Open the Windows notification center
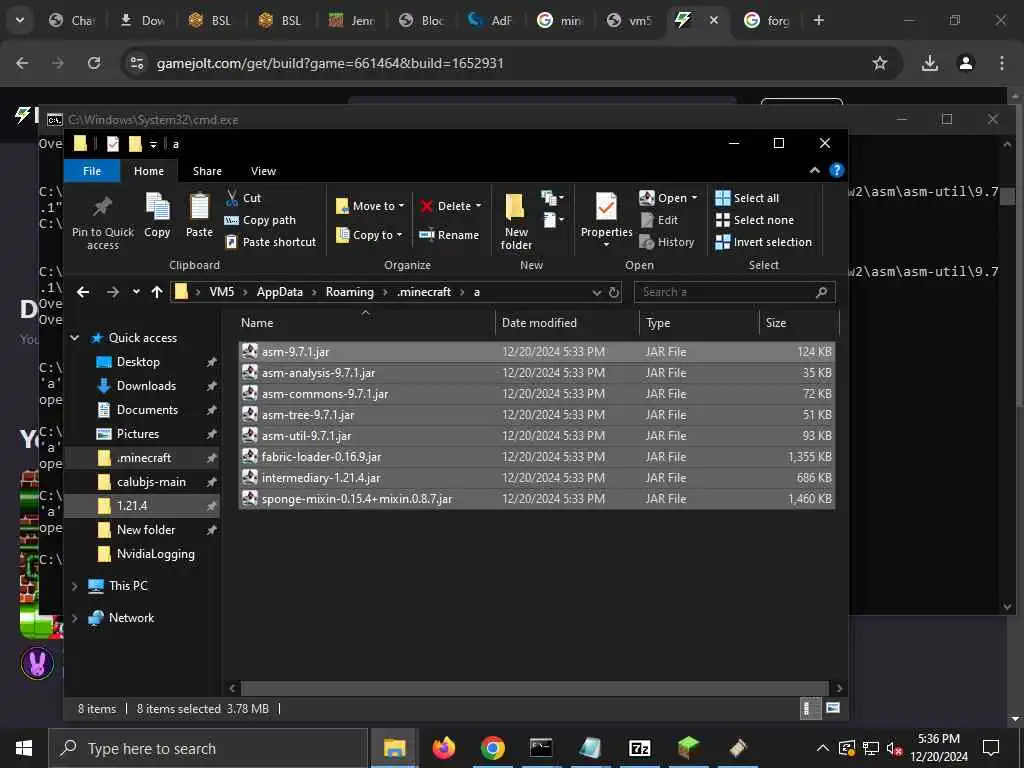The width and height of the screenshot is (1024, 768). tap(991, 748)
